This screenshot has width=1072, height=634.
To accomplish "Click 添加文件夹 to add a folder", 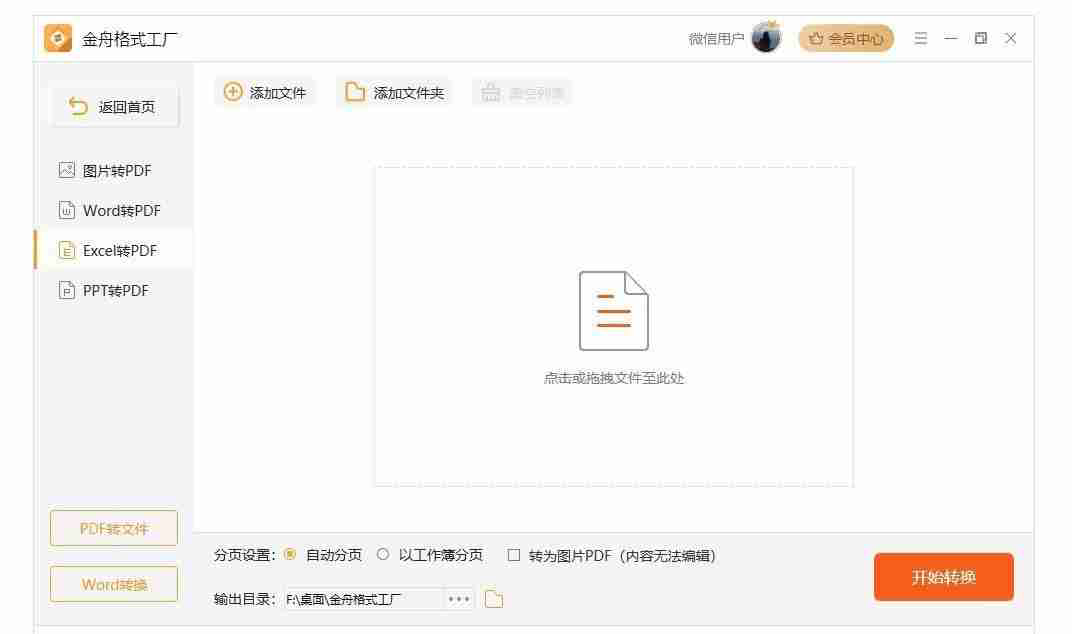I will click(x=394, y=92).
